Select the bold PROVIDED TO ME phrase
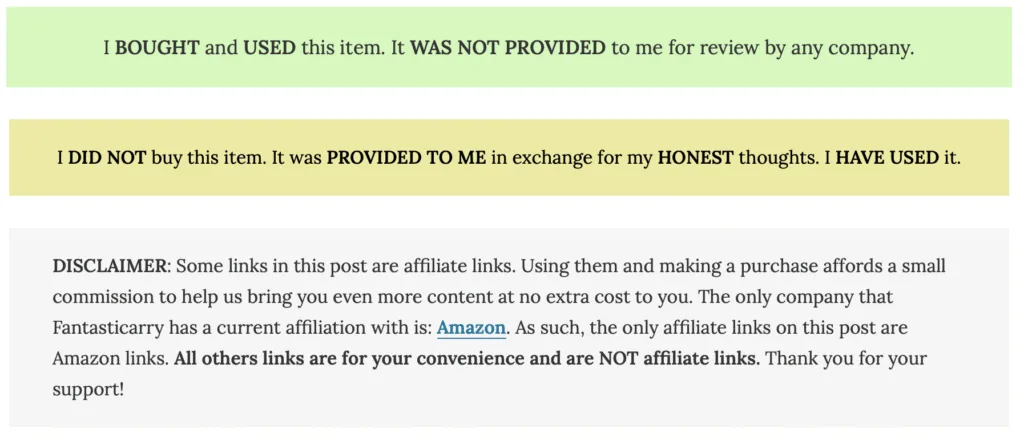Screen dimensions: 1024x437 pos(406,157)
